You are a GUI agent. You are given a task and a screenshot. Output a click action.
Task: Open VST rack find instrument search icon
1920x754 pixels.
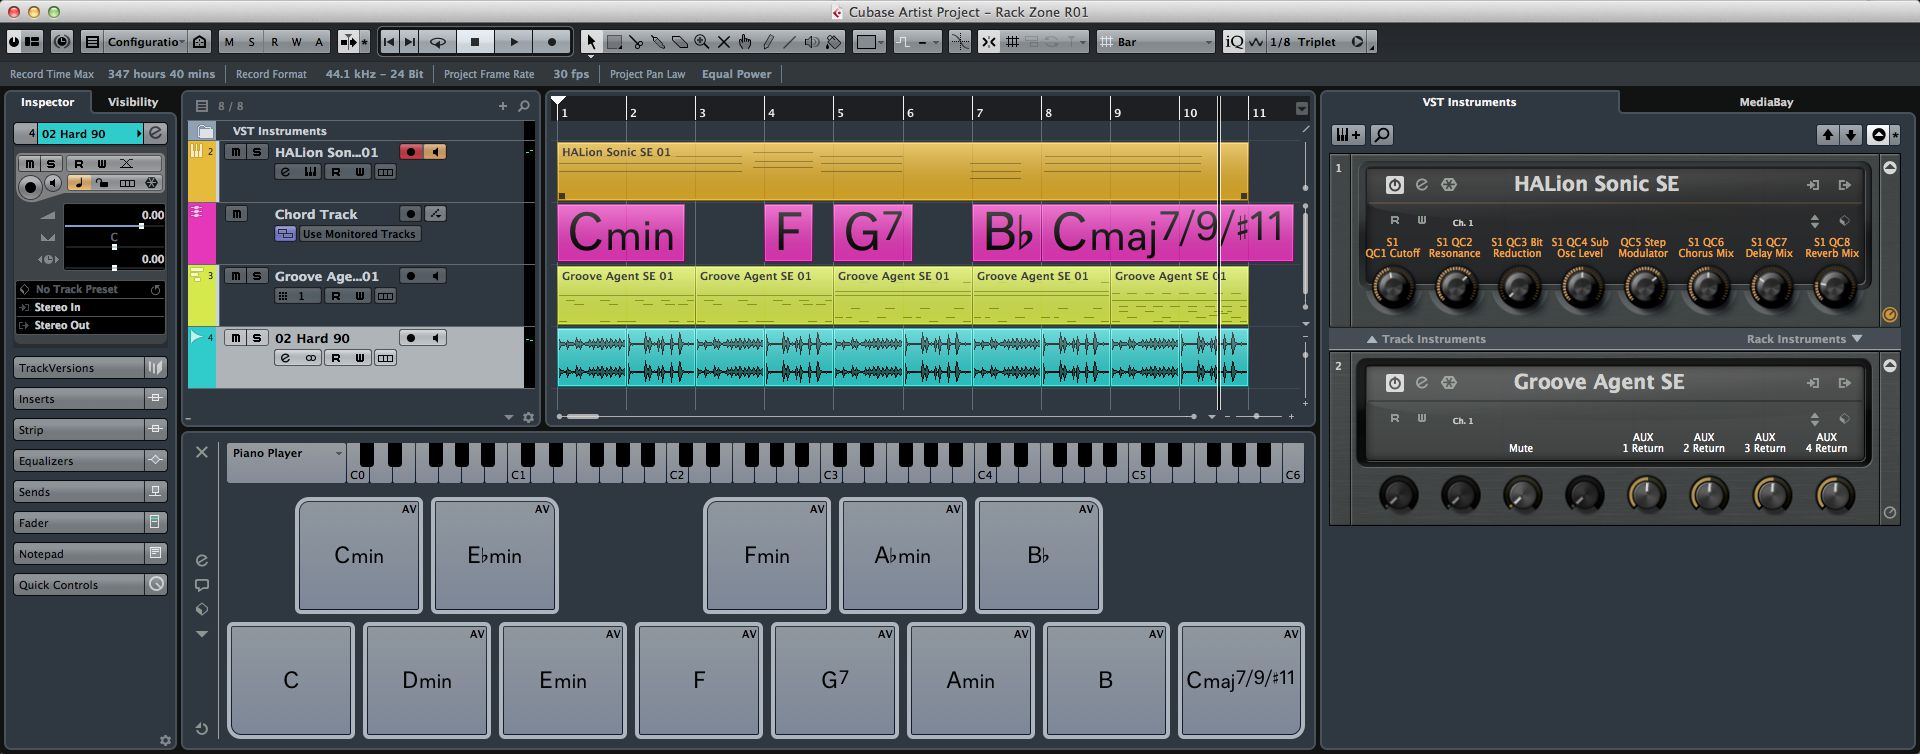(x=1381, y=135)
